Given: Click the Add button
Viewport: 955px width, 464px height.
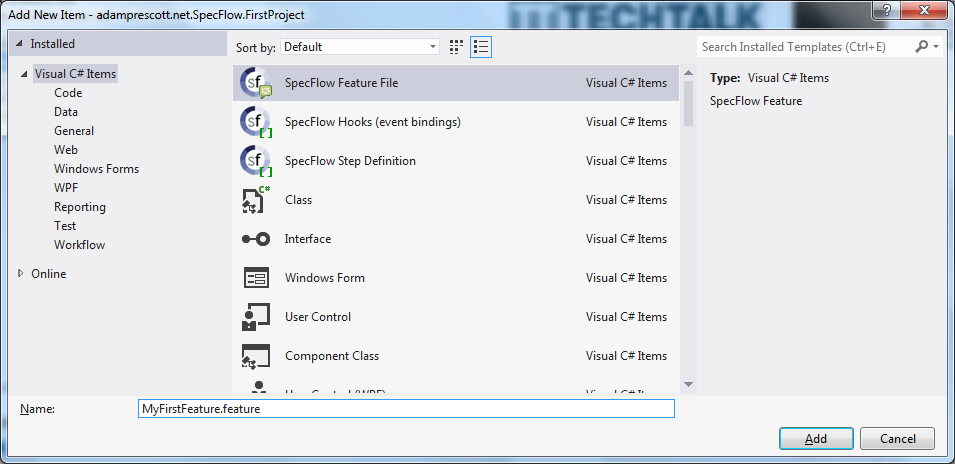Looking at the screenshot, I should (816, 439).
